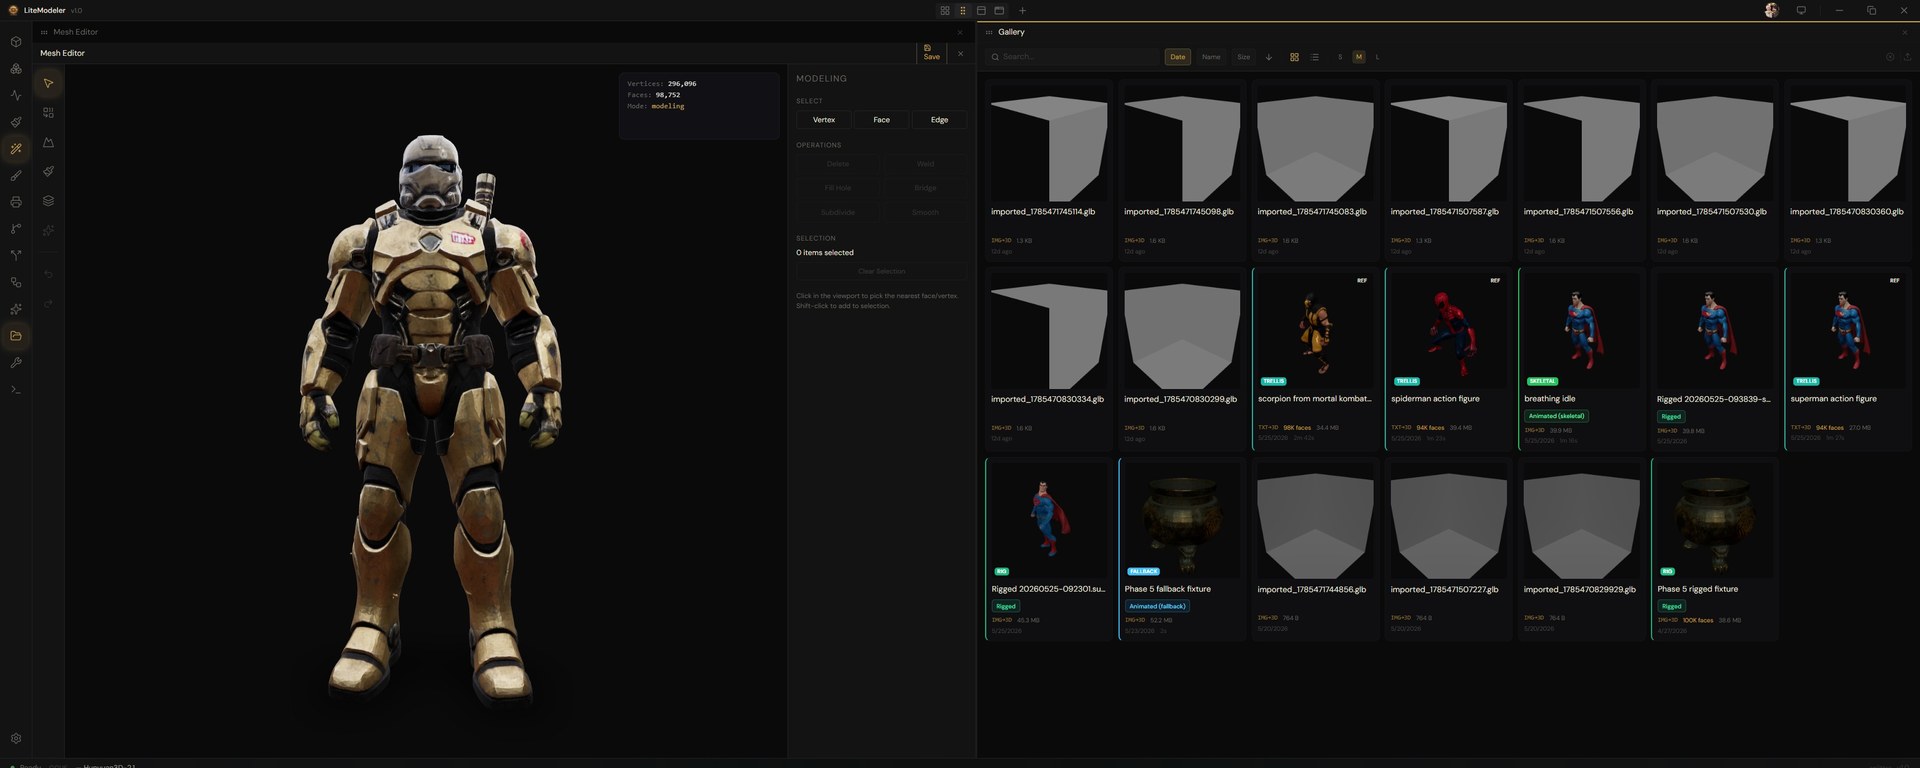The image size is (1920, 768).
Task: Sort gallery by Date
Action: point(1178,57)
